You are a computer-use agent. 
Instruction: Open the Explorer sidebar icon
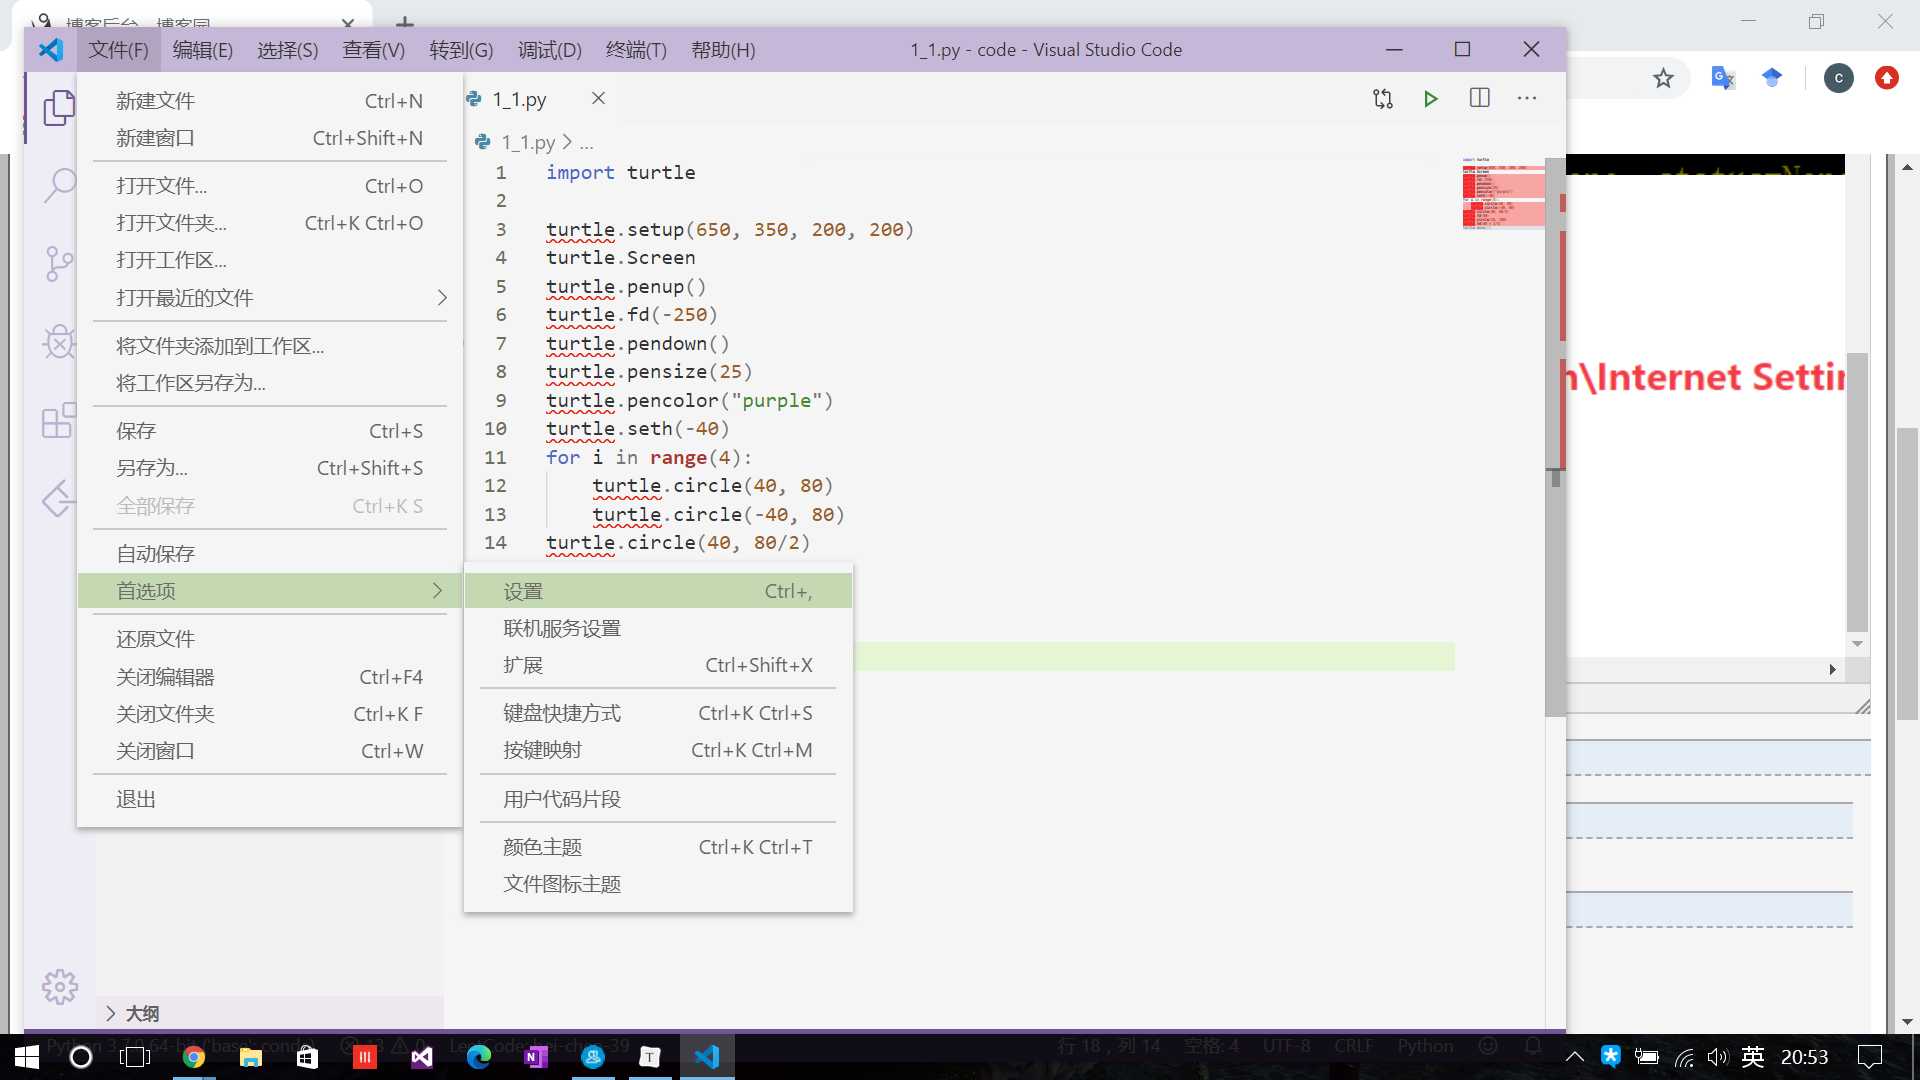[x=59, y=108]
